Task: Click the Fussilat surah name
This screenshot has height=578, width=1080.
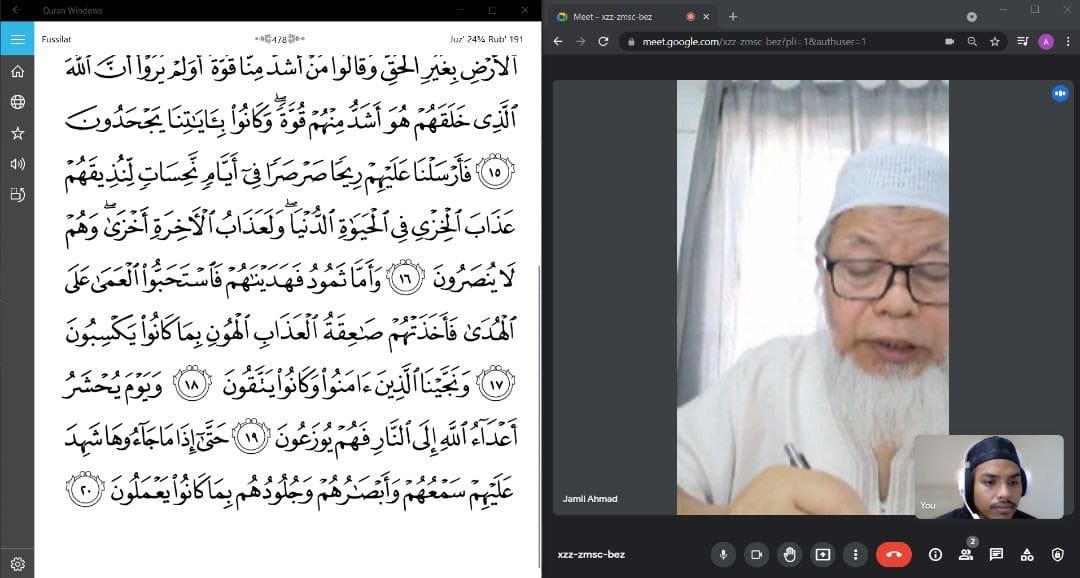Action: 56,39
